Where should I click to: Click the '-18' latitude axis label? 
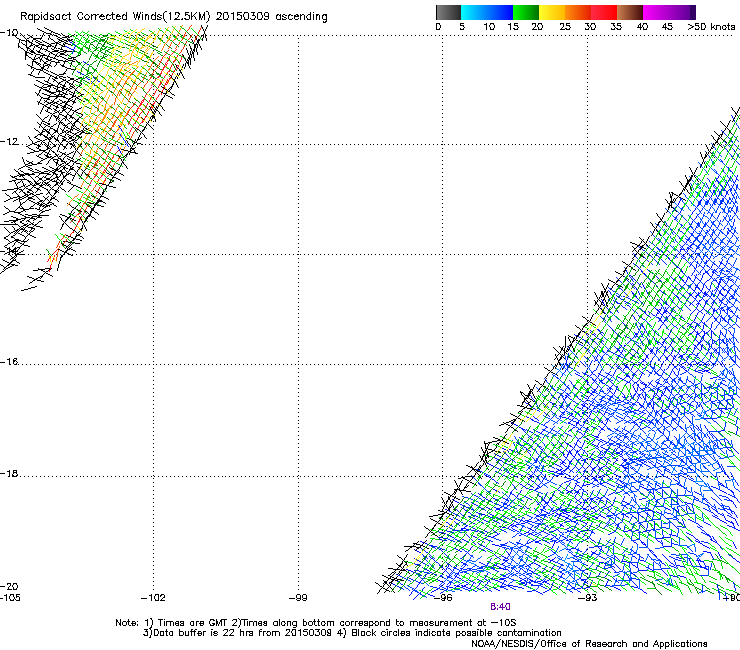(9, 473)
